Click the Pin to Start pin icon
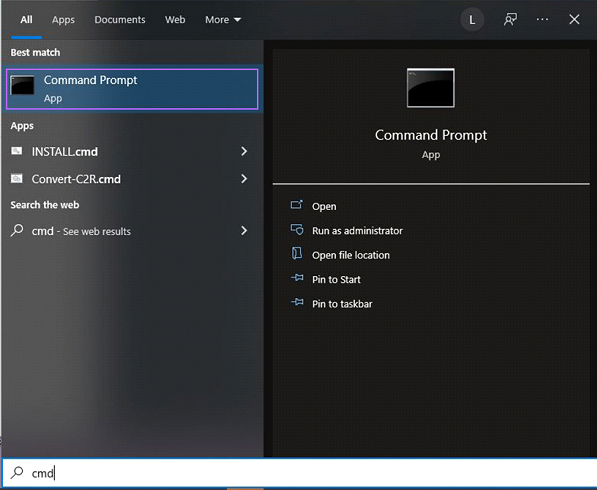The width and height of the screenshot is (597, 490). pos(297,278)
